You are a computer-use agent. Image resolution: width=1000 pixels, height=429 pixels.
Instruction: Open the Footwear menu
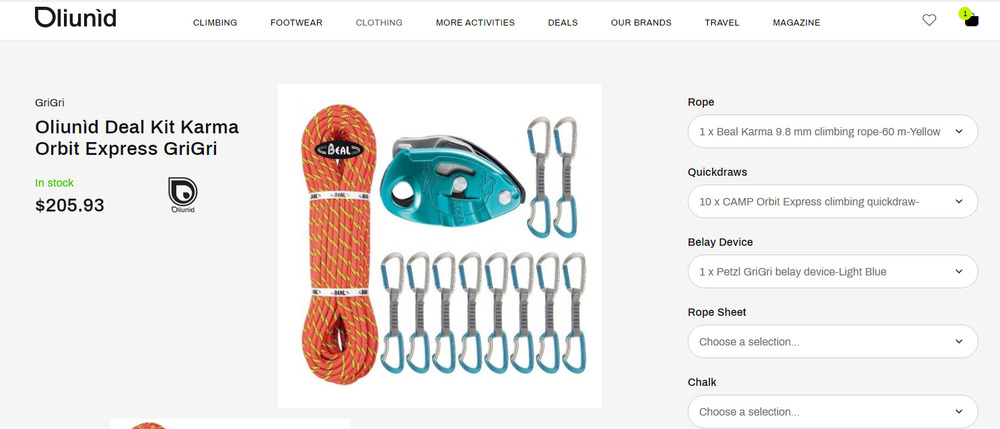[296, 22]
